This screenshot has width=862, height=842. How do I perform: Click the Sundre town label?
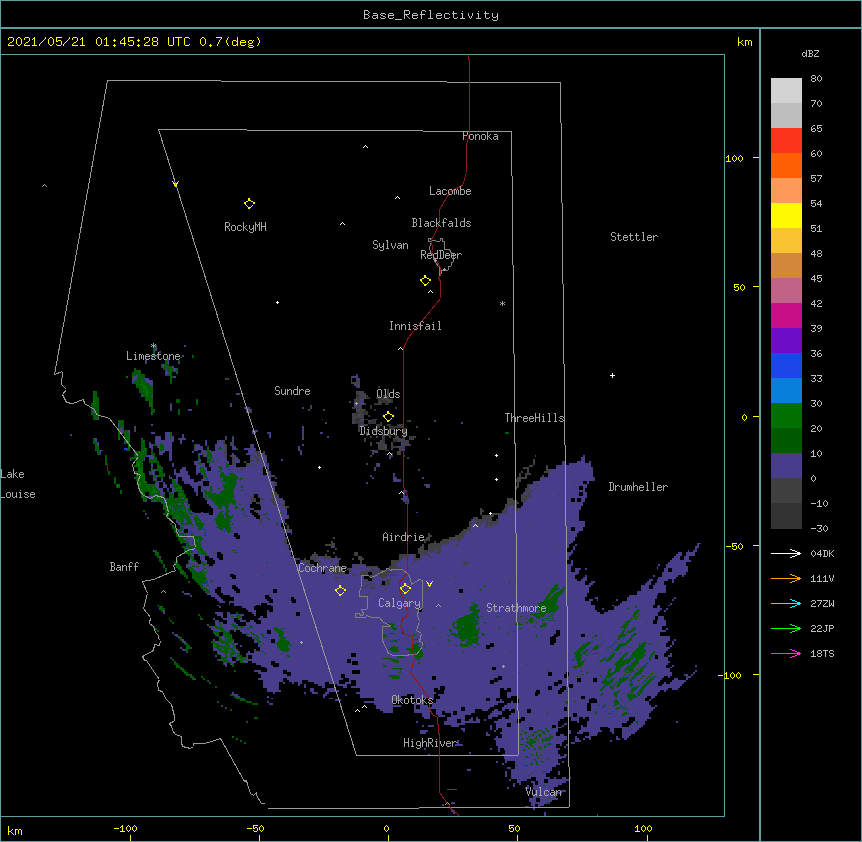[x=292, y=391]
